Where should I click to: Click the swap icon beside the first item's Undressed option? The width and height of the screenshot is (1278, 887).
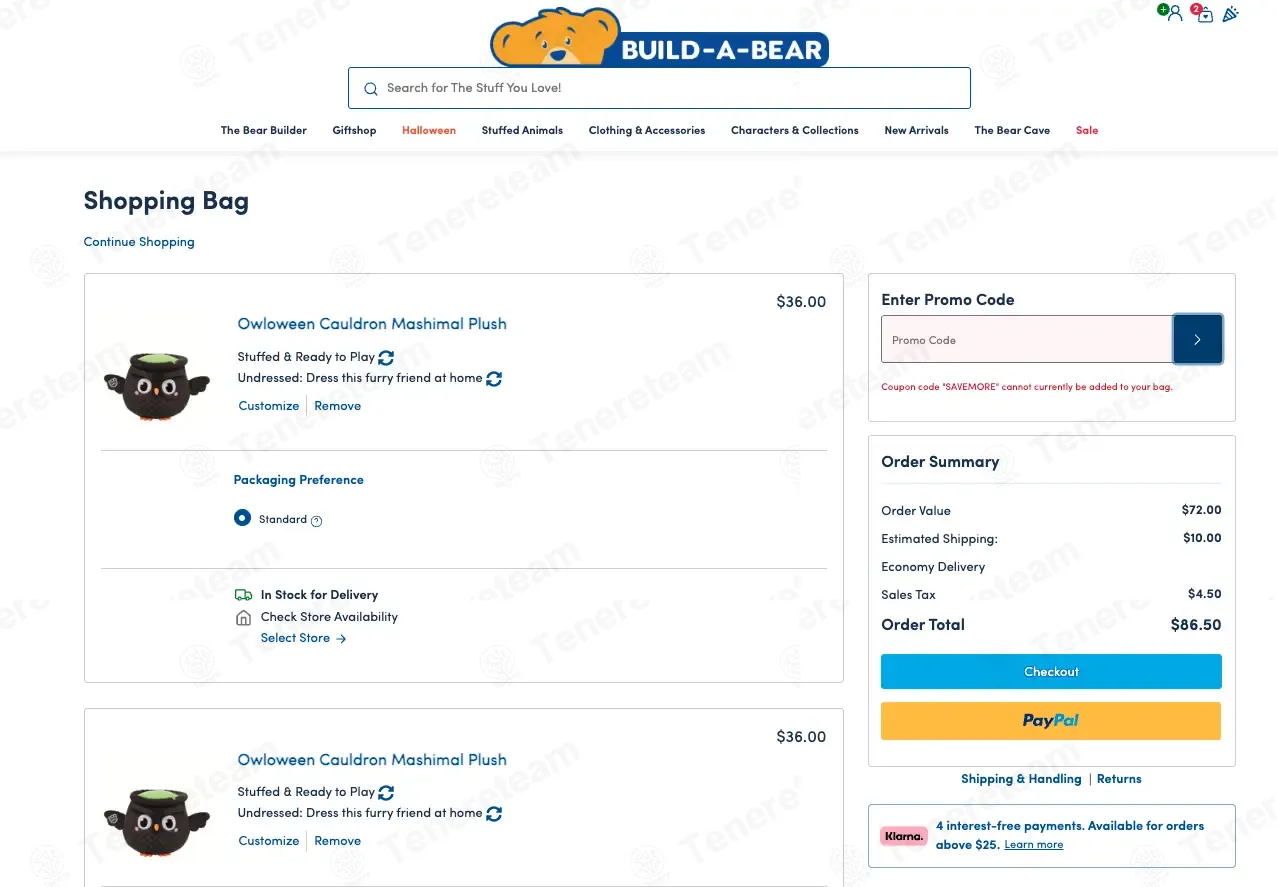click(494, 379)
